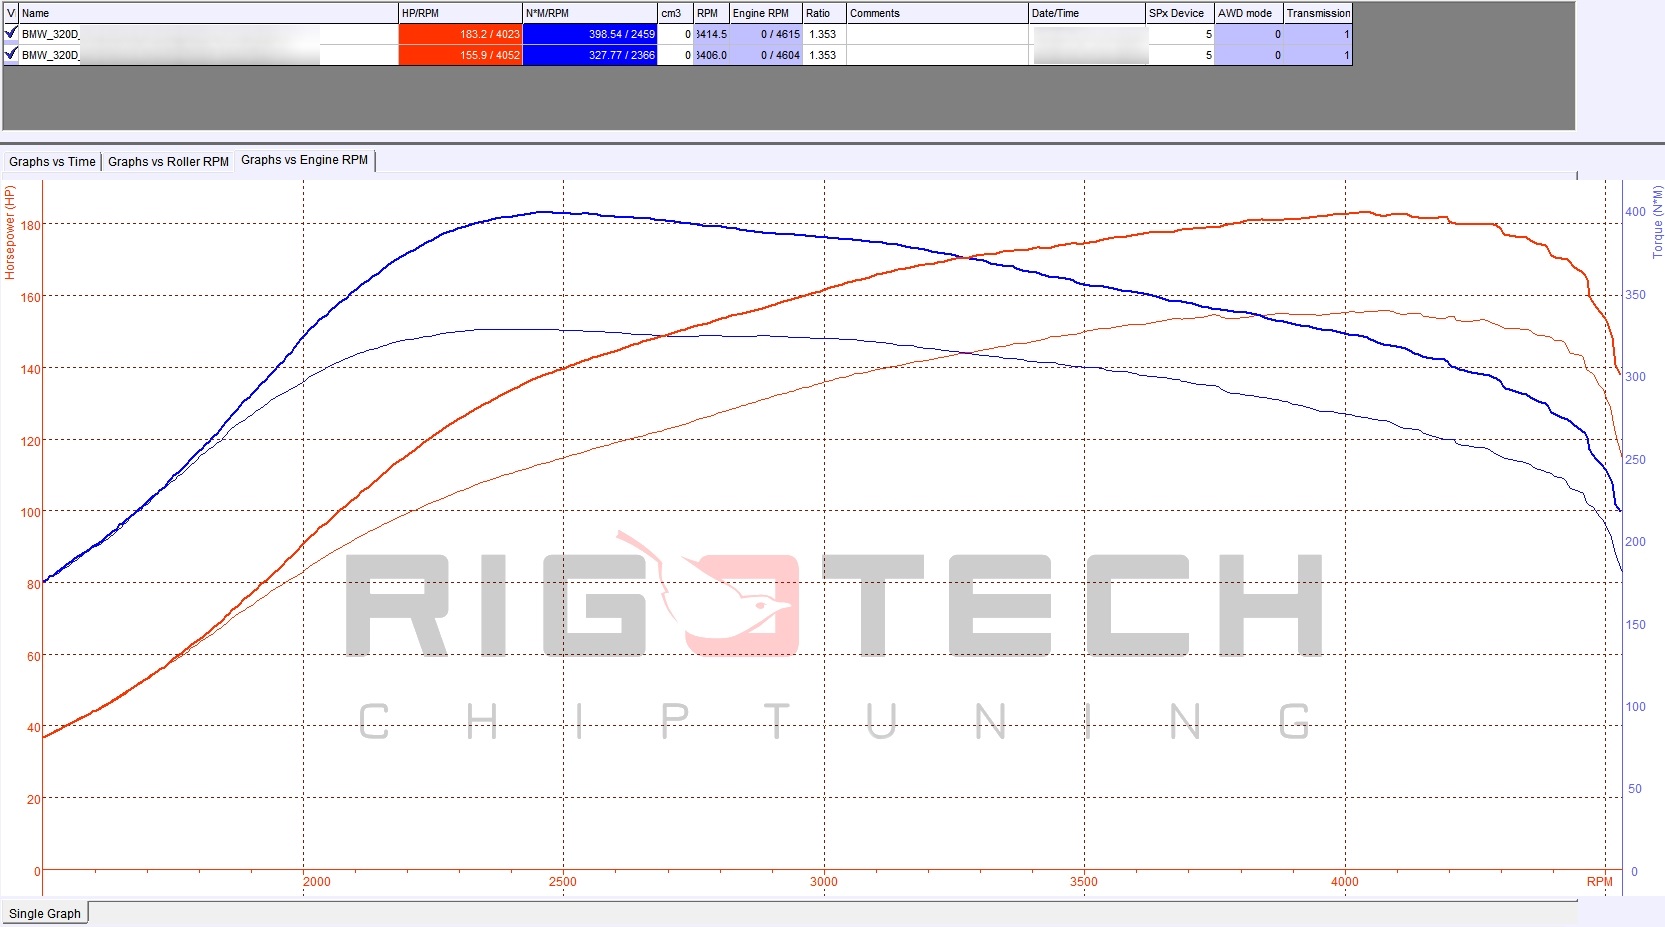Viewport: 1665px width, 927px height.
Task: Click the cm3 column header
Action: 675,13
